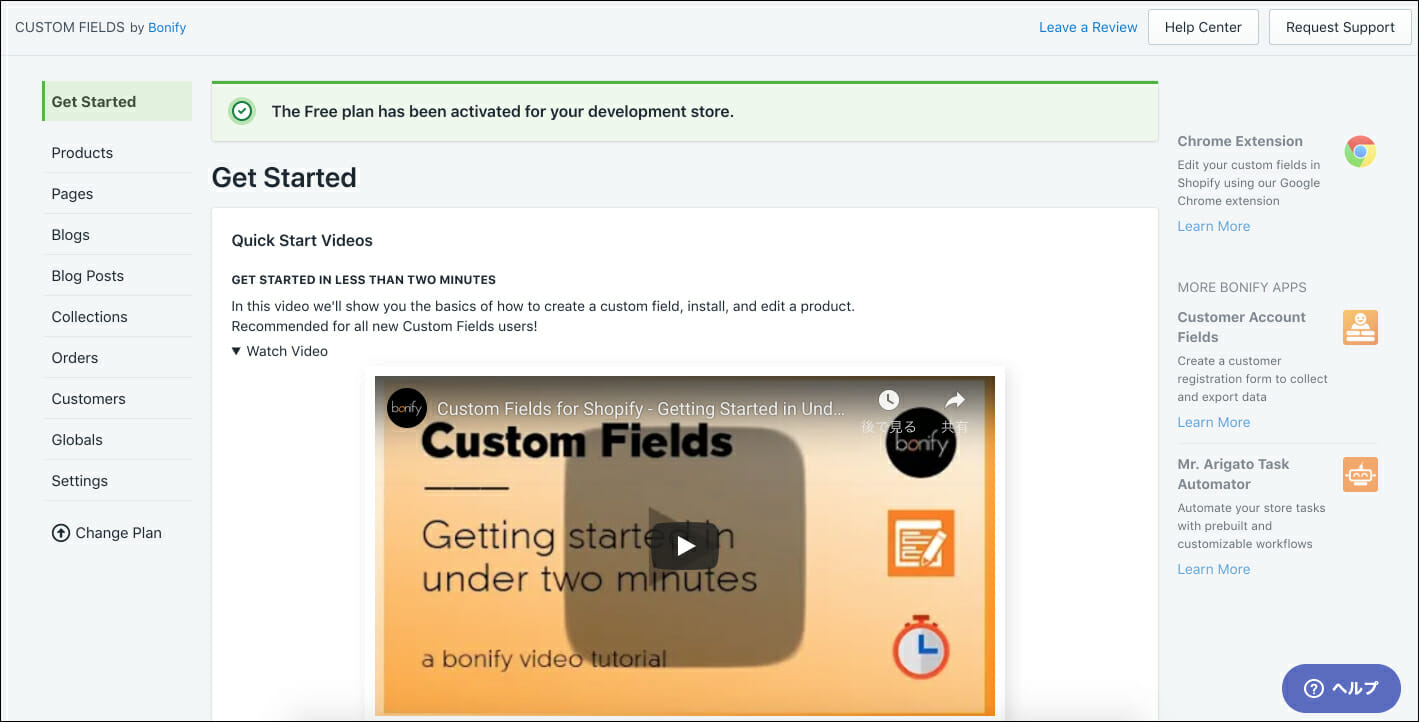Click the Change Plan up-arrow icon

(61, 533)
